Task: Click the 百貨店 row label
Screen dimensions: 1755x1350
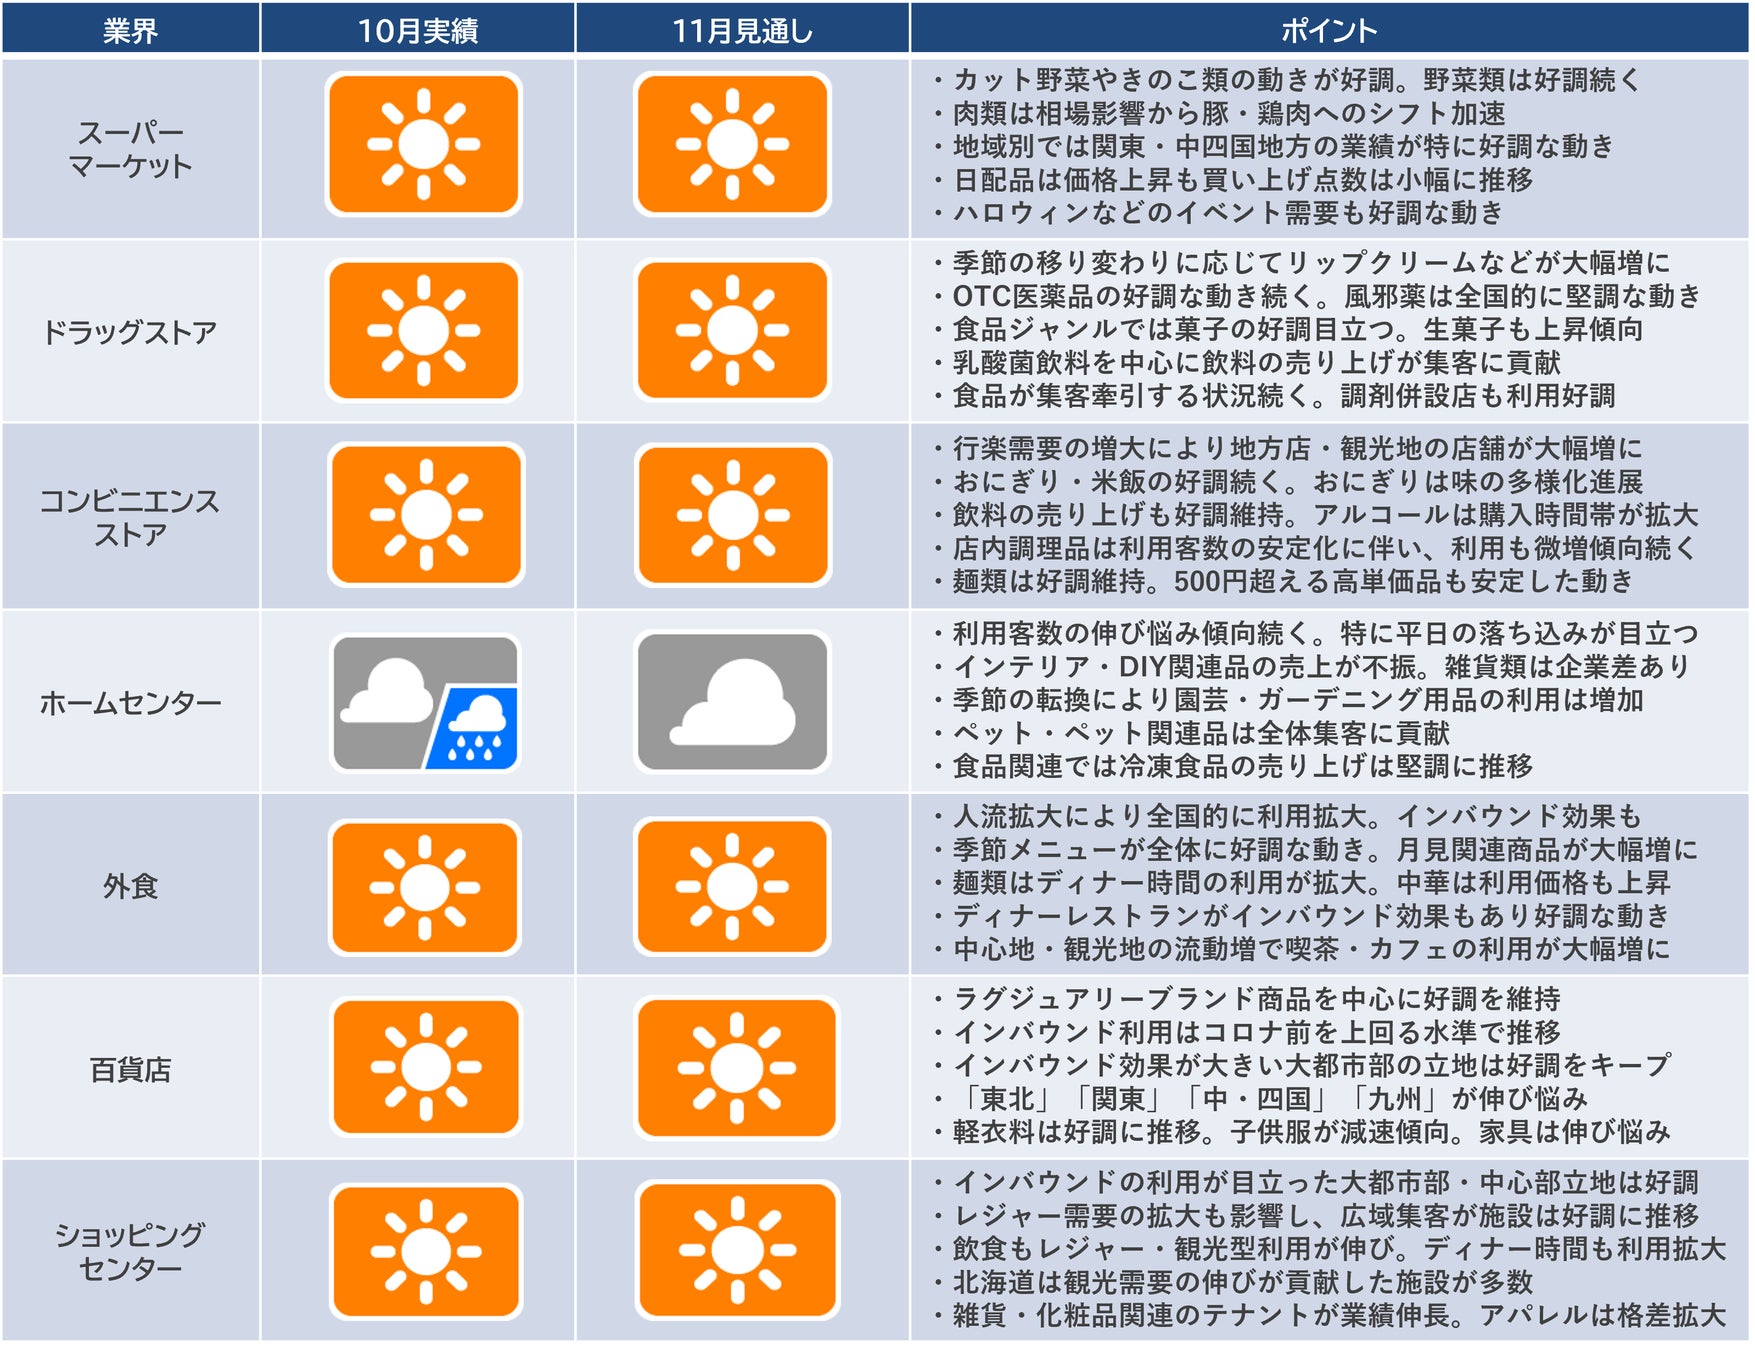Action: (x=130, y=1070)
